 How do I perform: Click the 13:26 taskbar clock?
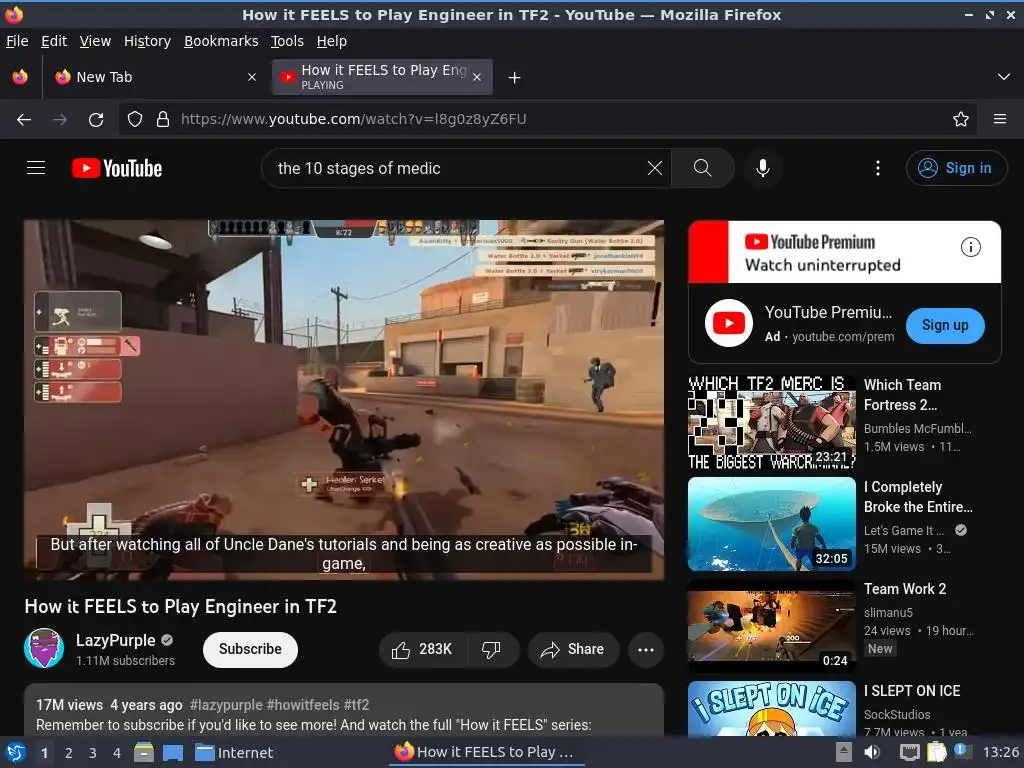pos(1000,752)
